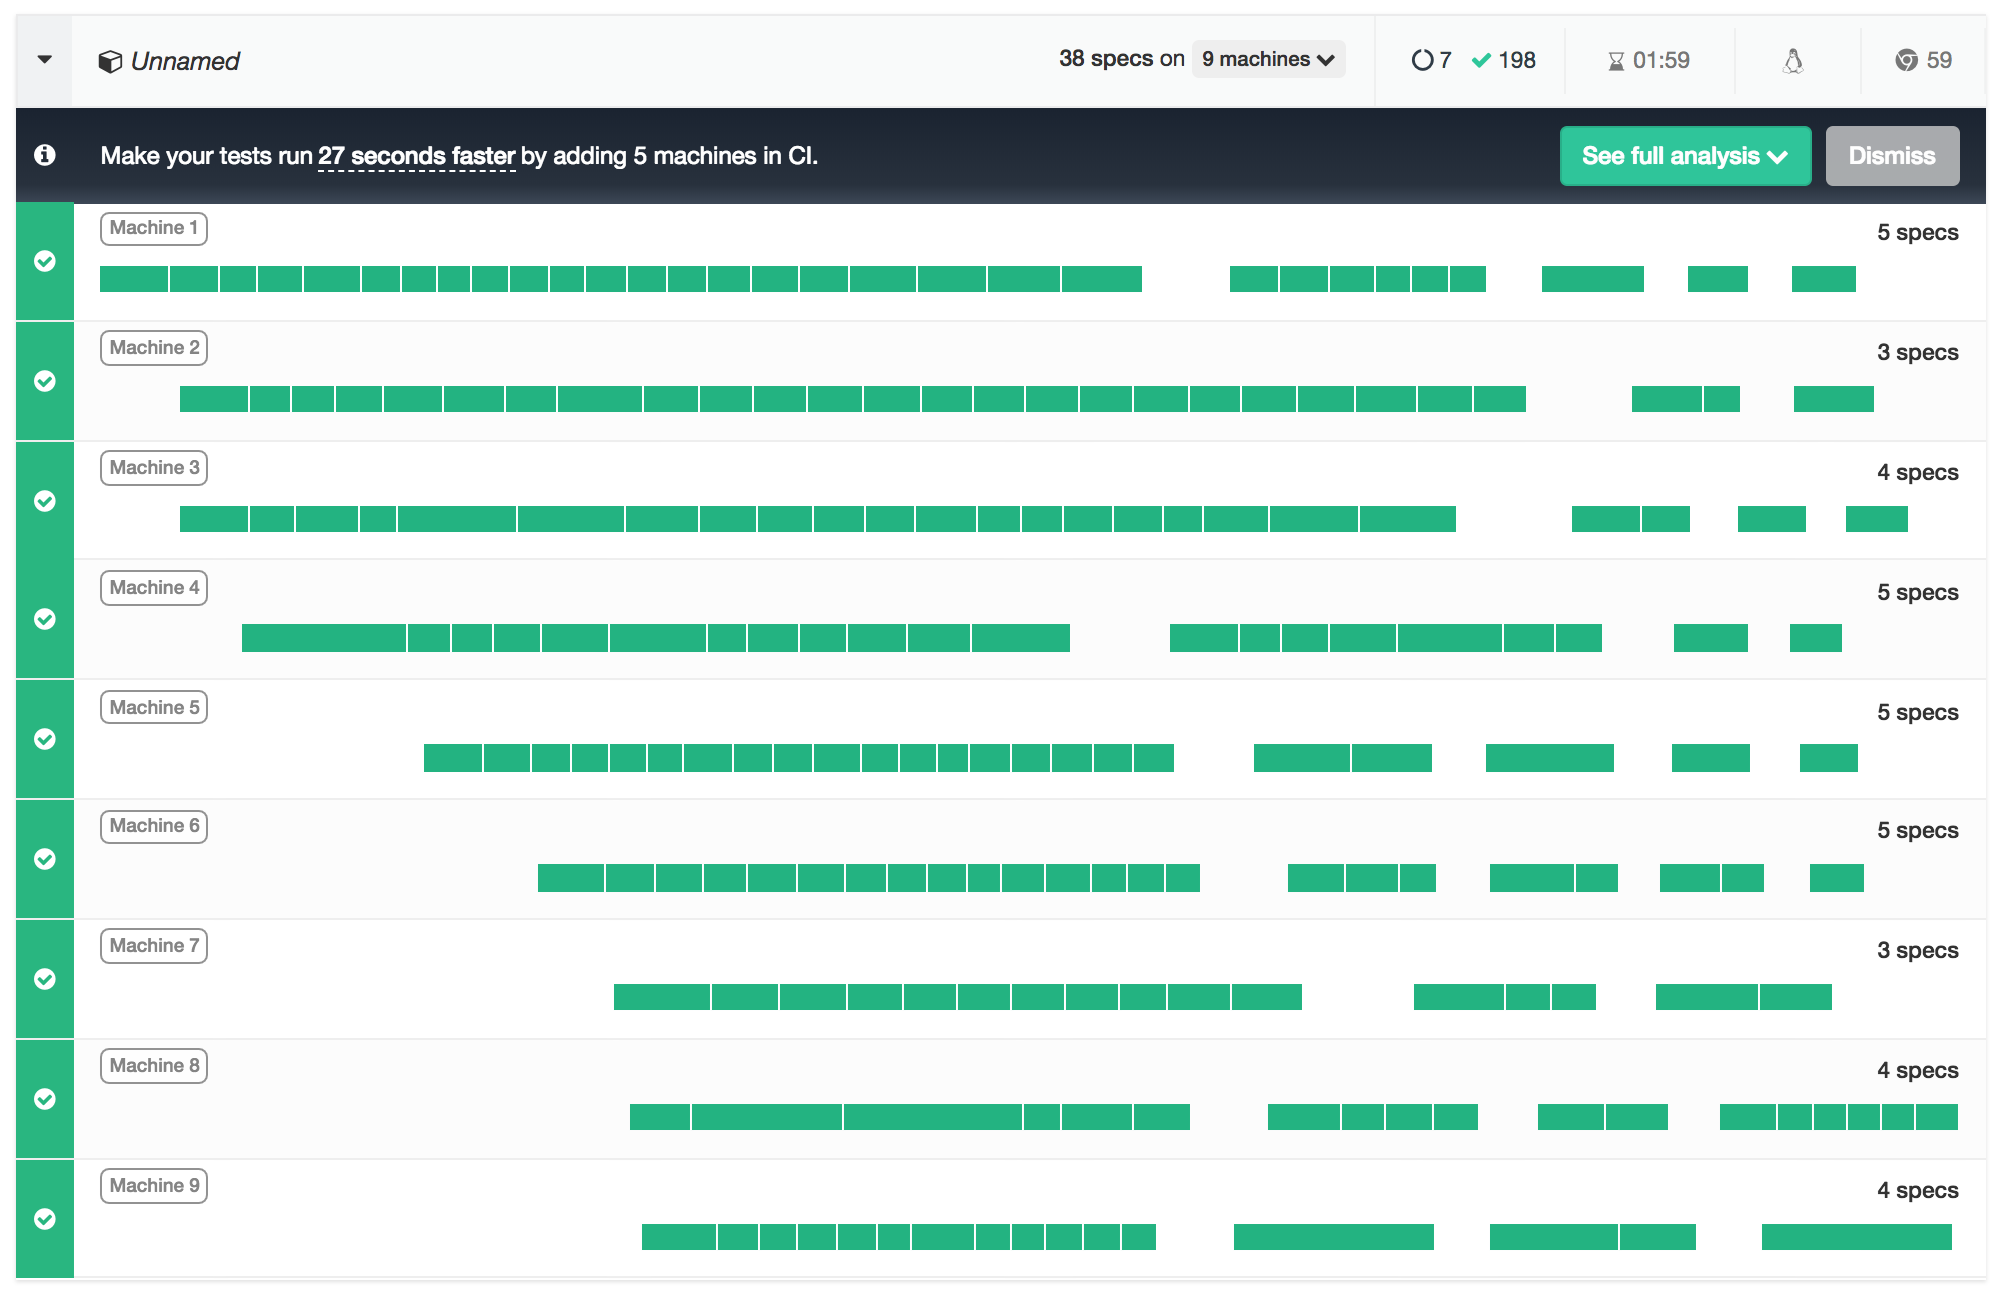Screen dimensions: 2008x1294
Task: Select the Machine 2 label
Action: click(x=154, y=348)
